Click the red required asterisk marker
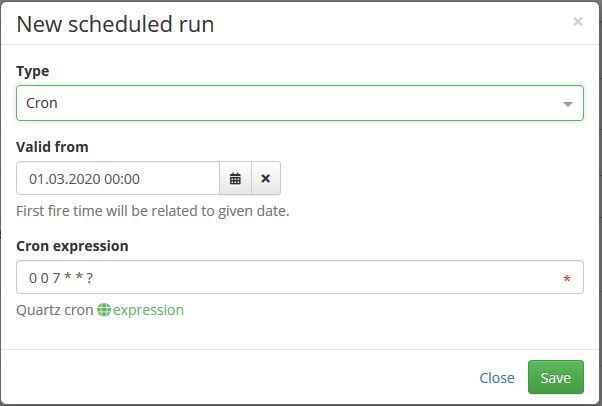 point(567,279)
